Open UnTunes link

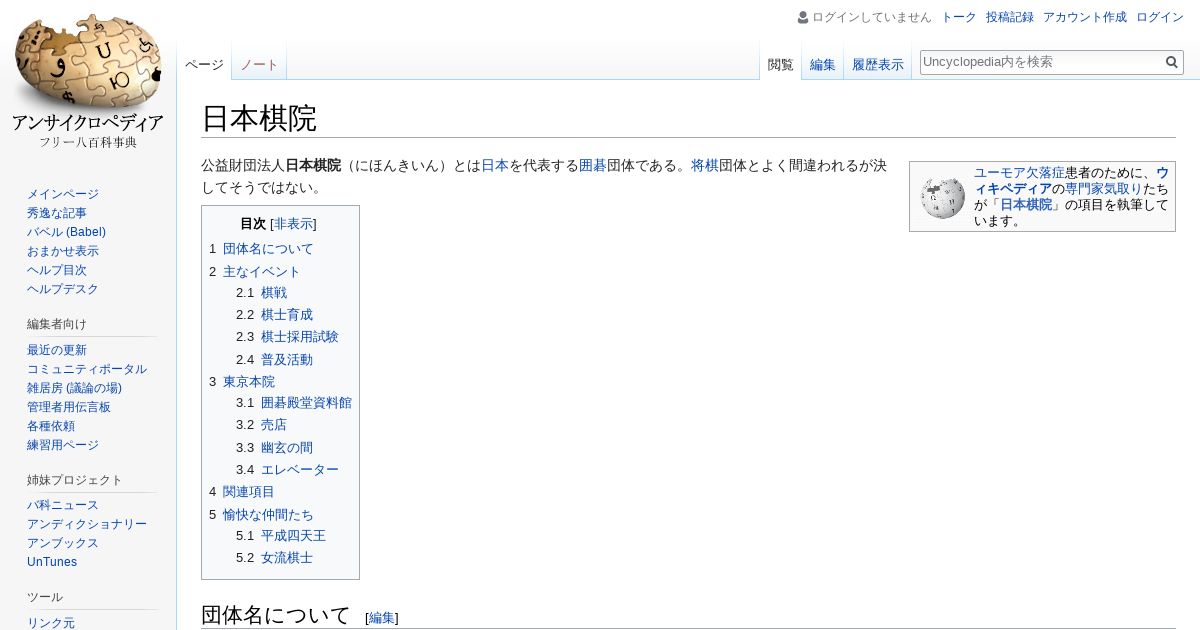(52, 562)
